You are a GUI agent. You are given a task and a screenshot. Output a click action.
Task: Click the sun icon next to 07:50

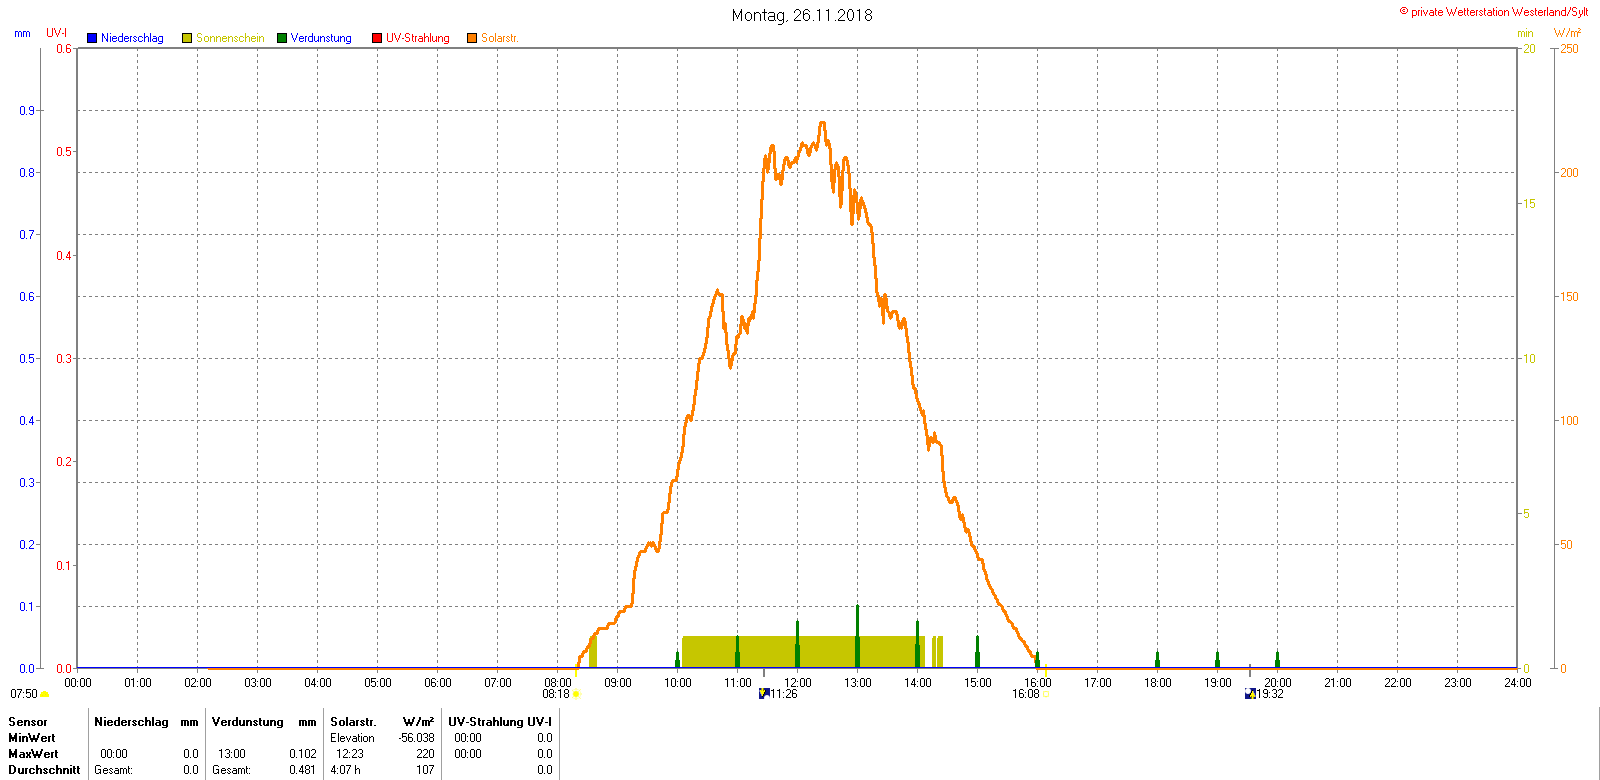click(45, 694)
